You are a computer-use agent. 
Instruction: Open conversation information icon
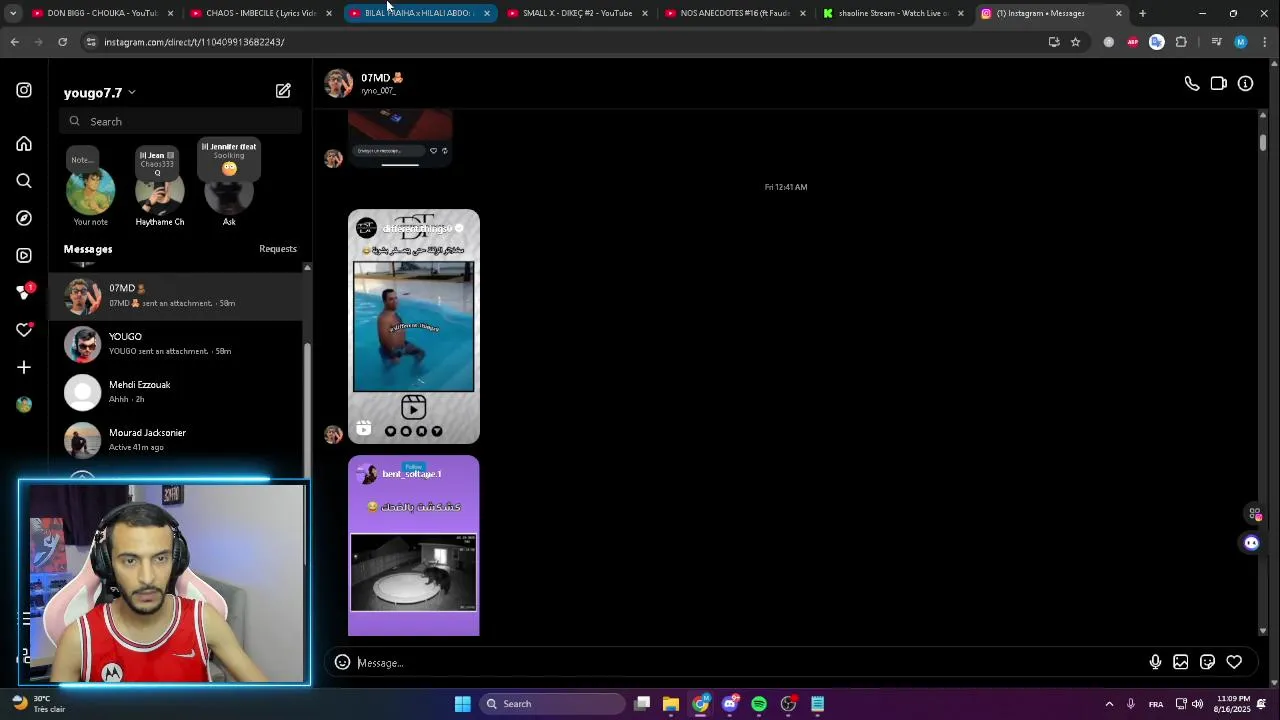(x=1245, y=84)
